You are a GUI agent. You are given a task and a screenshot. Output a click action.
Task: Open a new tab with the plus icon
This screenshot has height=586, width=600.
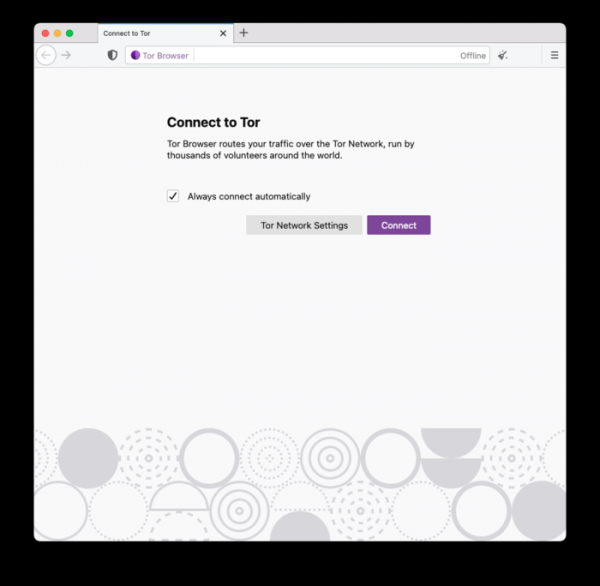[244, 33]
